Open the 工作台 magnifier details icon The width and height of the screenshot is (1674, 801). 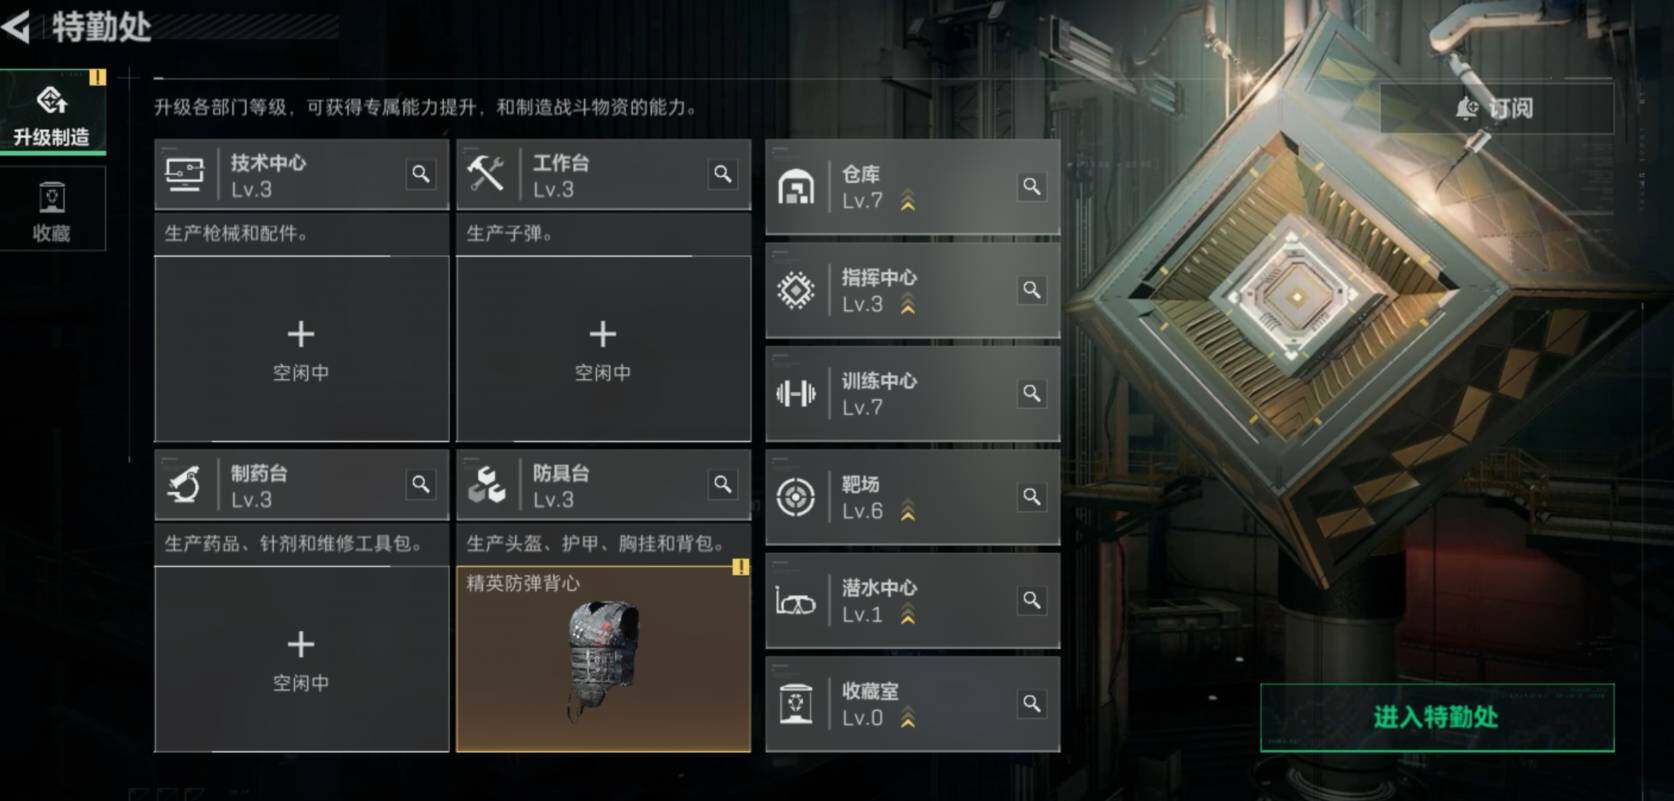pos(723,174)
